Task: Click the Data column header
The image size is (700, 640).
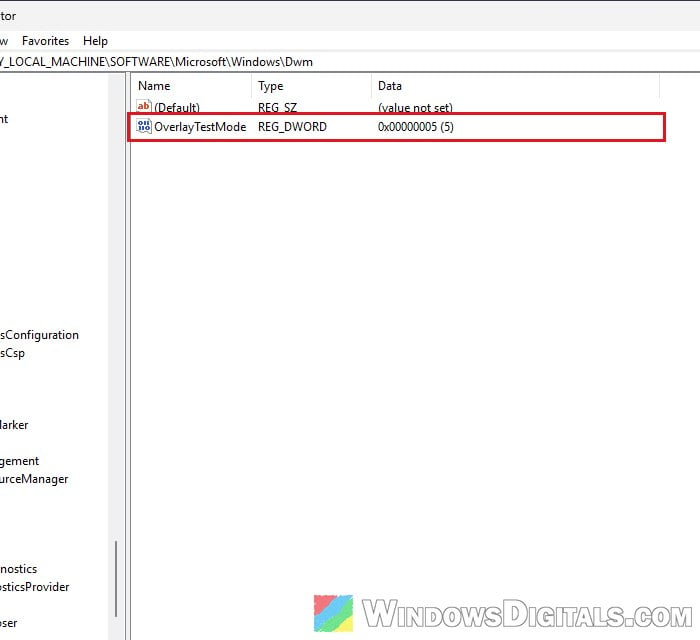Action: (x=390, y=86)
